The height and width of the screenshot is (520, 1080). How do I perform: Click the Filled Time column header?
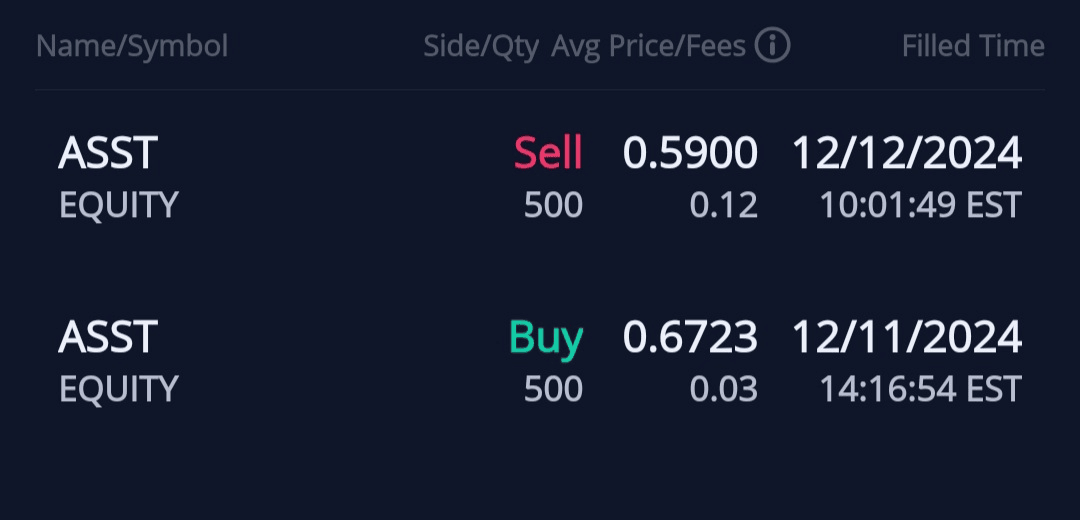pyautogui.click(x=973, y=46)
